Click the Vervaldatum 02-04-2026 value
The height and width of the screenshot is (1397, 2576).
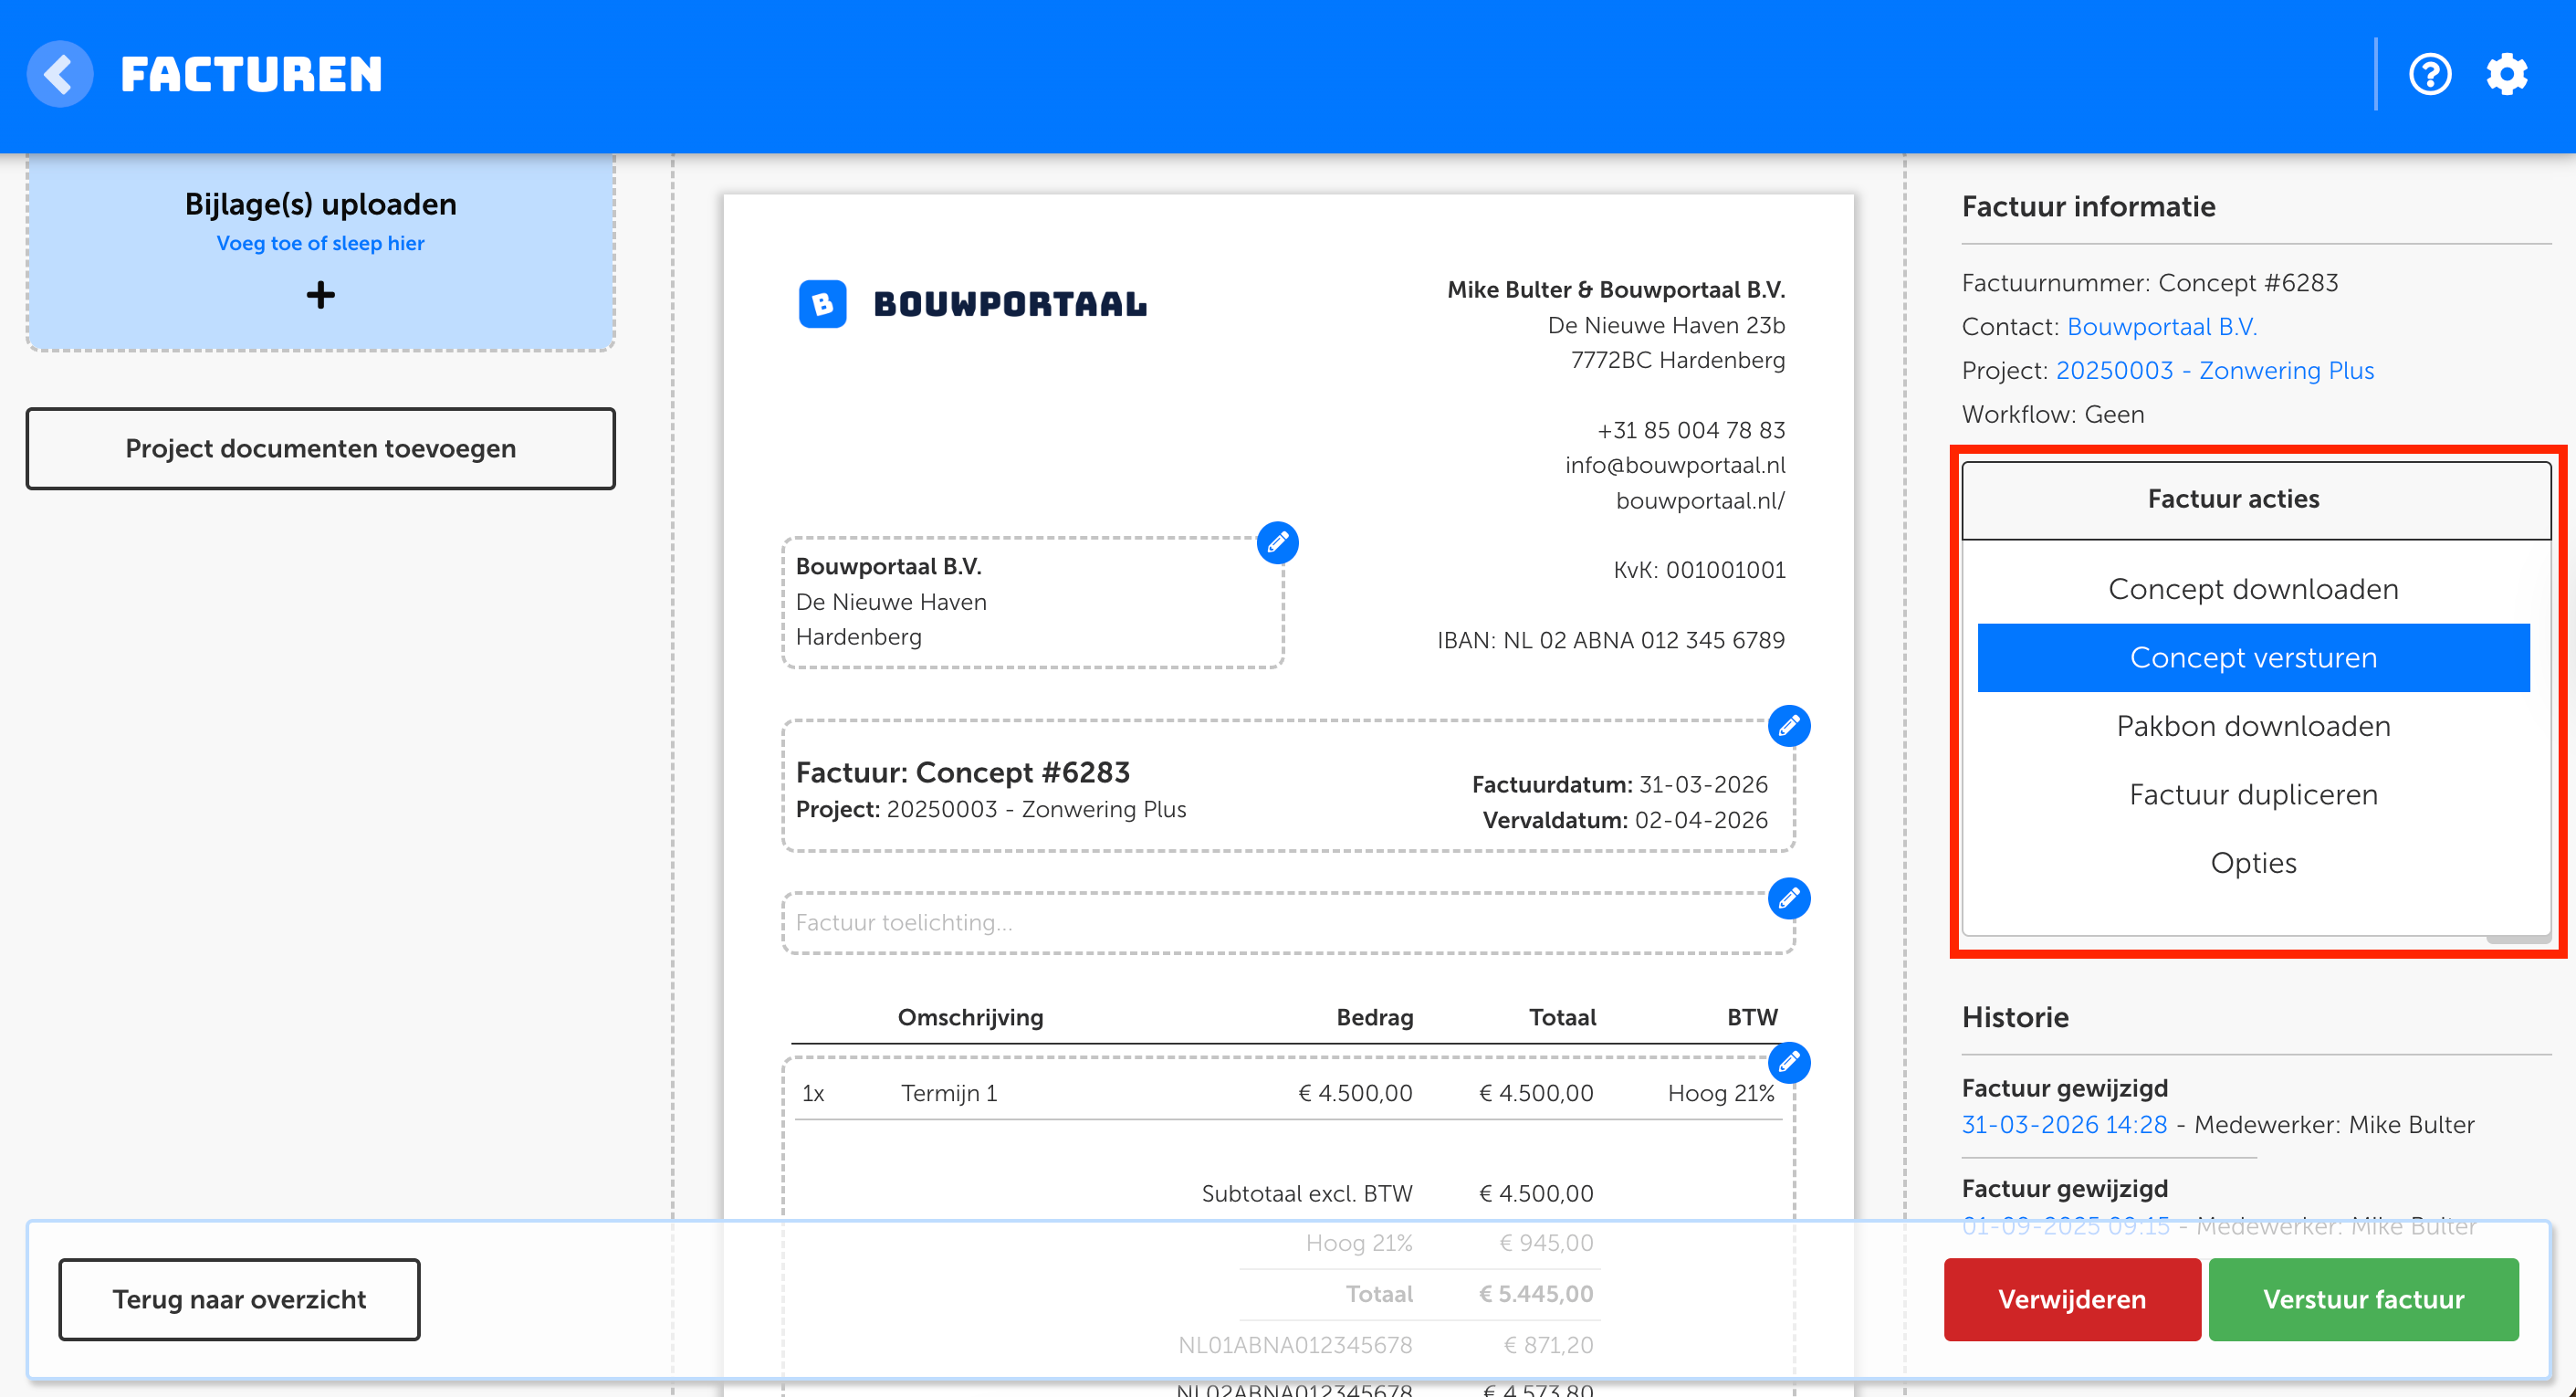point(1701,820)
